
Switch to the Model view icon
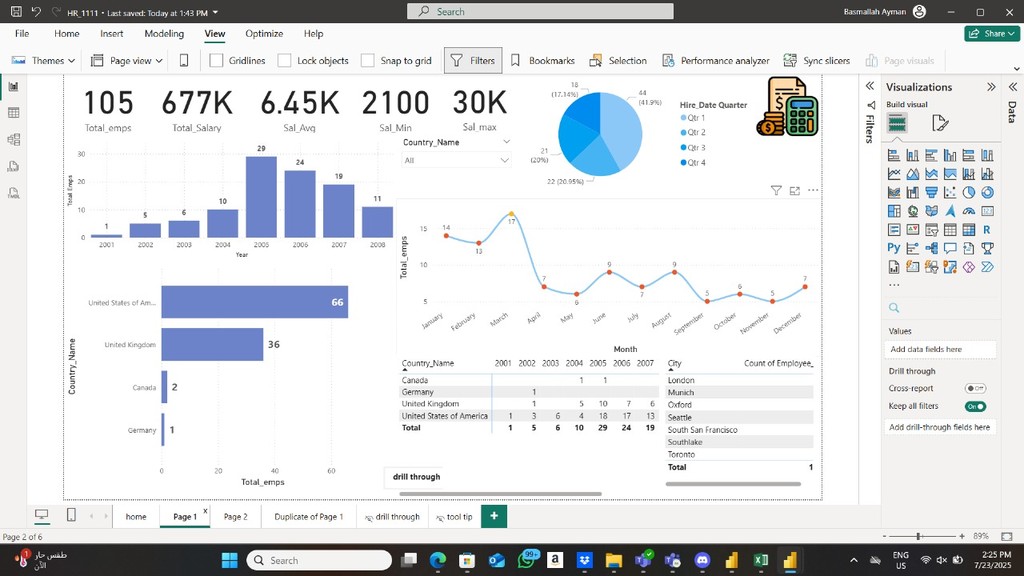[14, 139]
